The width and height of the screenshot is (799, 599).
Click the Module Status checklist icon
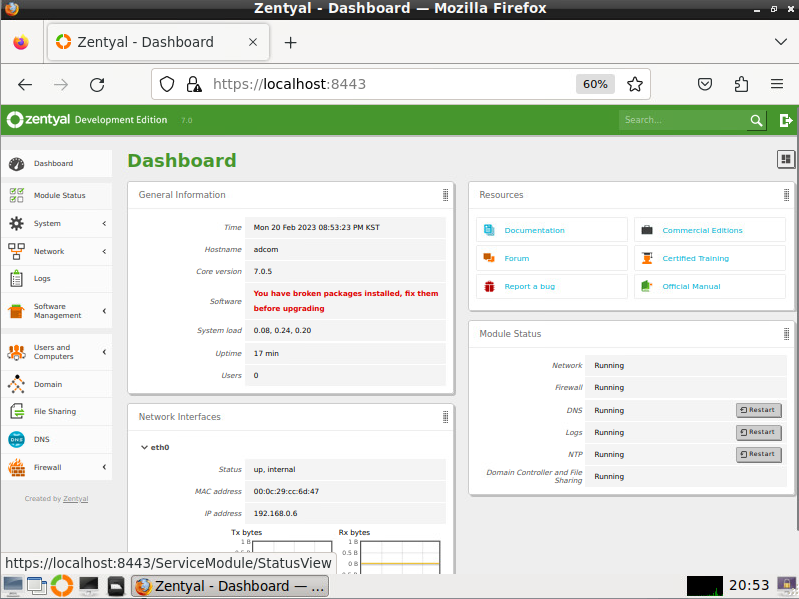[16, 195]
